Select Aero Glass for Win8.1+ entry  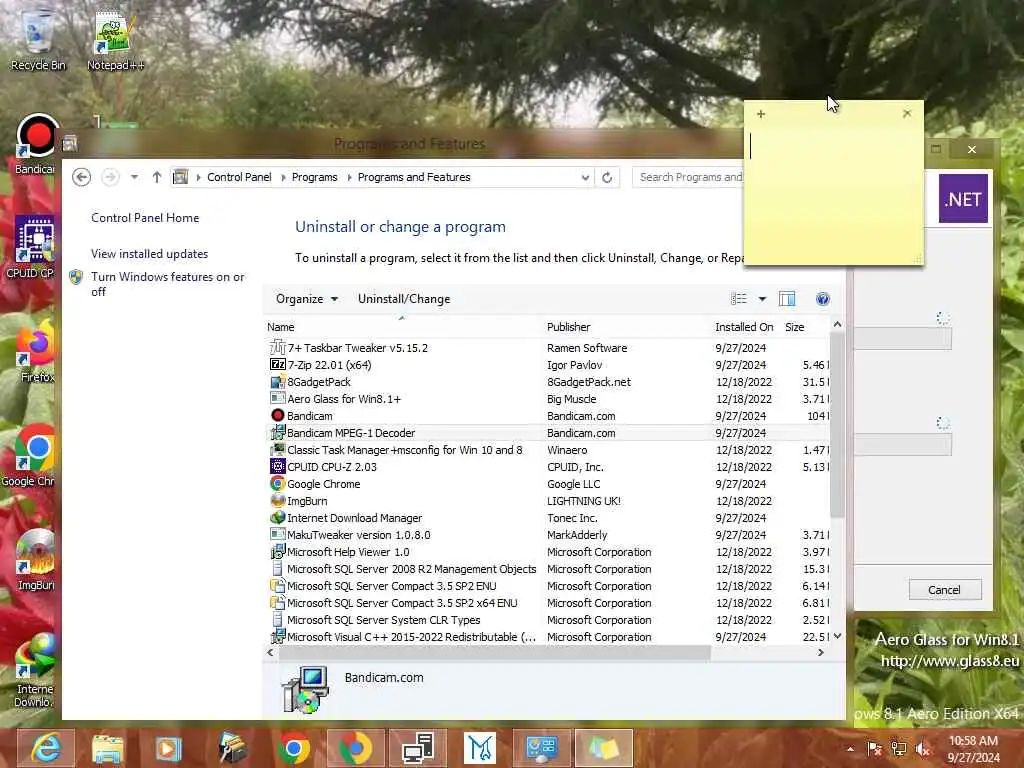[549, 399]
